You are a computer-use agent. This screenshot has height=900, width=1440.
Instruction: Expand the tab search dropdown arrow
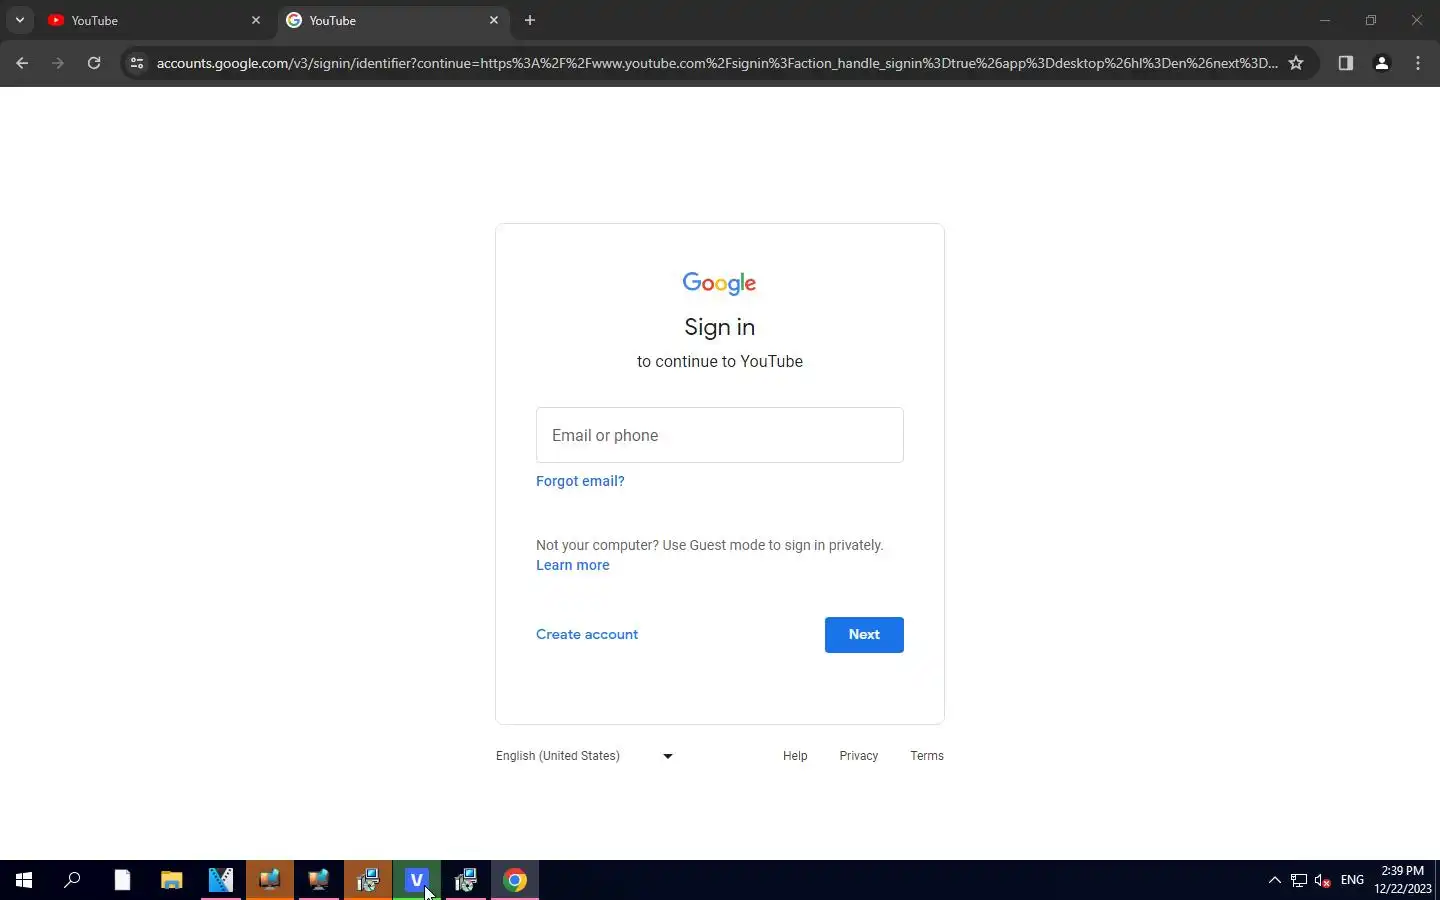point(20,20)
